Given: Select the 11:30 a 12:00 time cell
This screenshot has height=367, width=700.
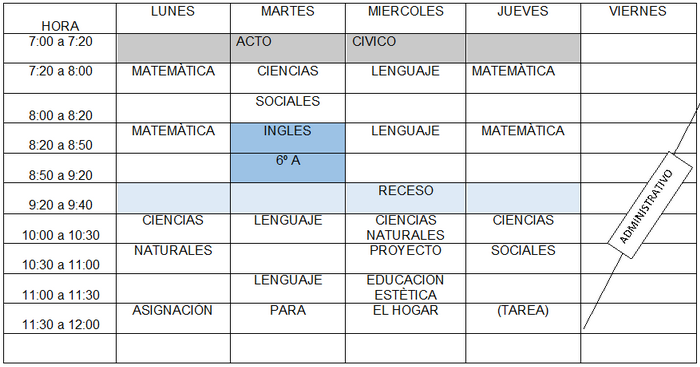Looking at the screenshot, I should tap(60, 318).
